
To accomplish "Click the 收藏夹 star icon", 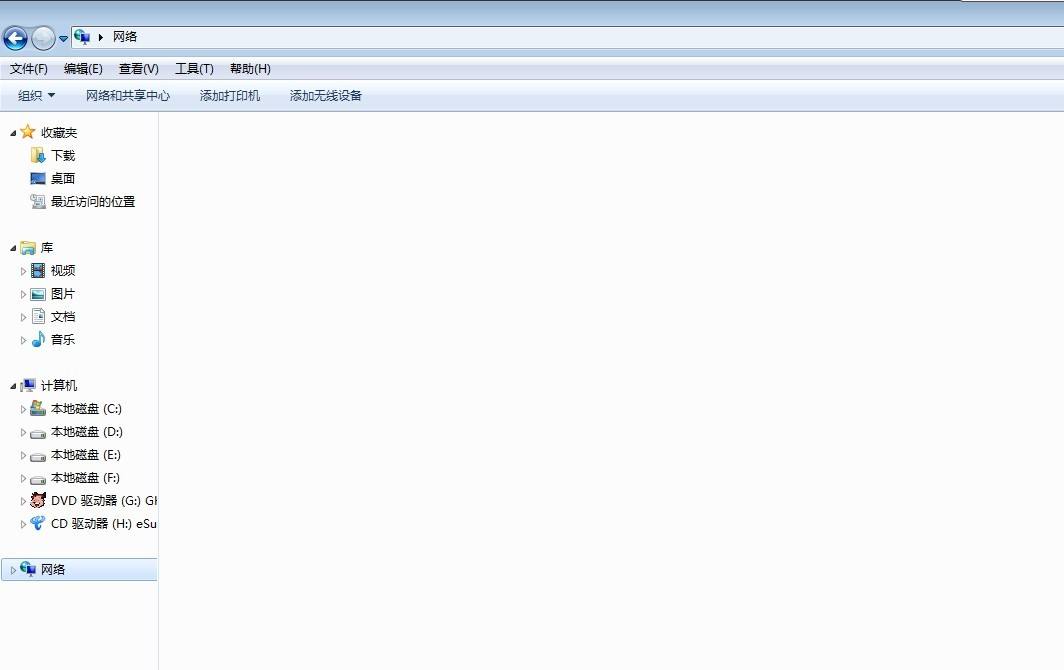I will pyautogui.click(x=28, y=132).
